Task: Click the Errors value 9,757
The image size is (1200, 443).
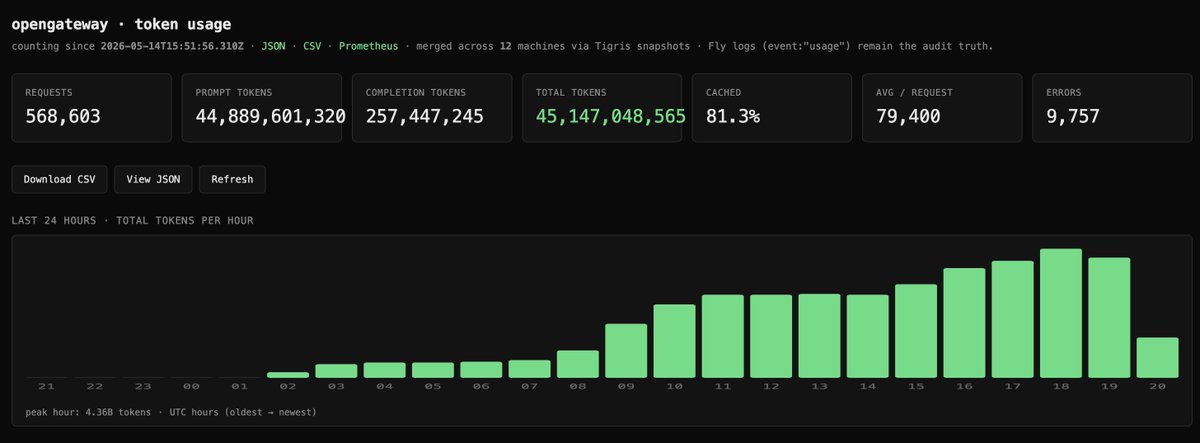Action: point(1072,116)
